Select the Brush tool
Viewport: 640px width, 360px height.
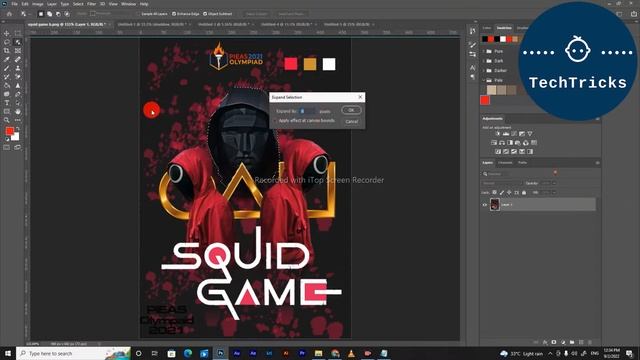[x=7, y=68]
